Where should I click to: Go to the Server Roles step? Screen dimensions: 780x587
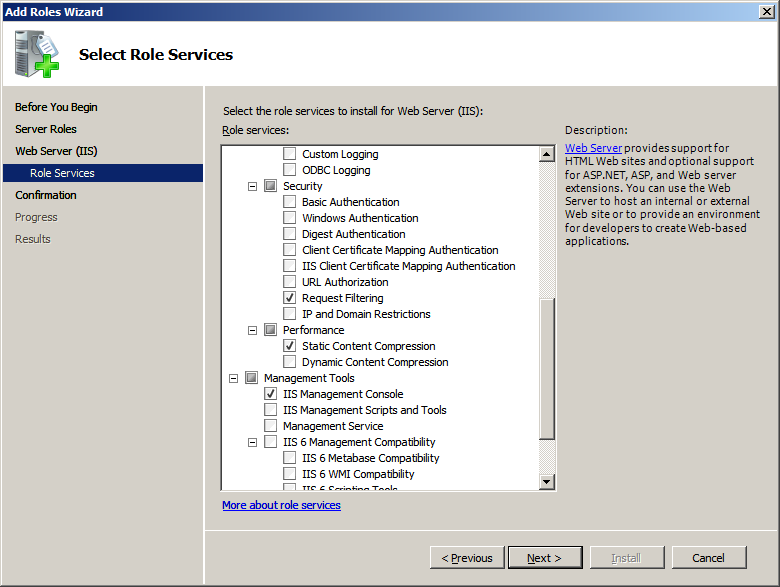click(x=46, y=129)
